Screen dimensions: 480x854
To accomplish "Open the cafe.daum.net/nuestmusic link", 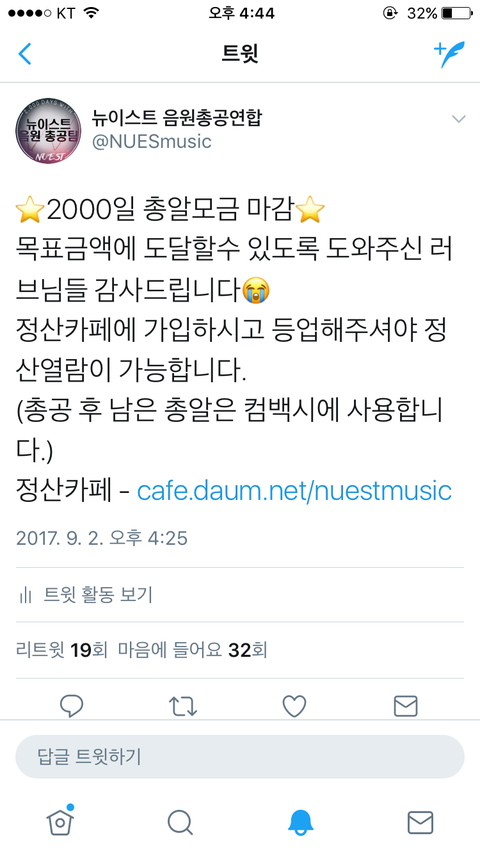I will click(x=294, y=490).
